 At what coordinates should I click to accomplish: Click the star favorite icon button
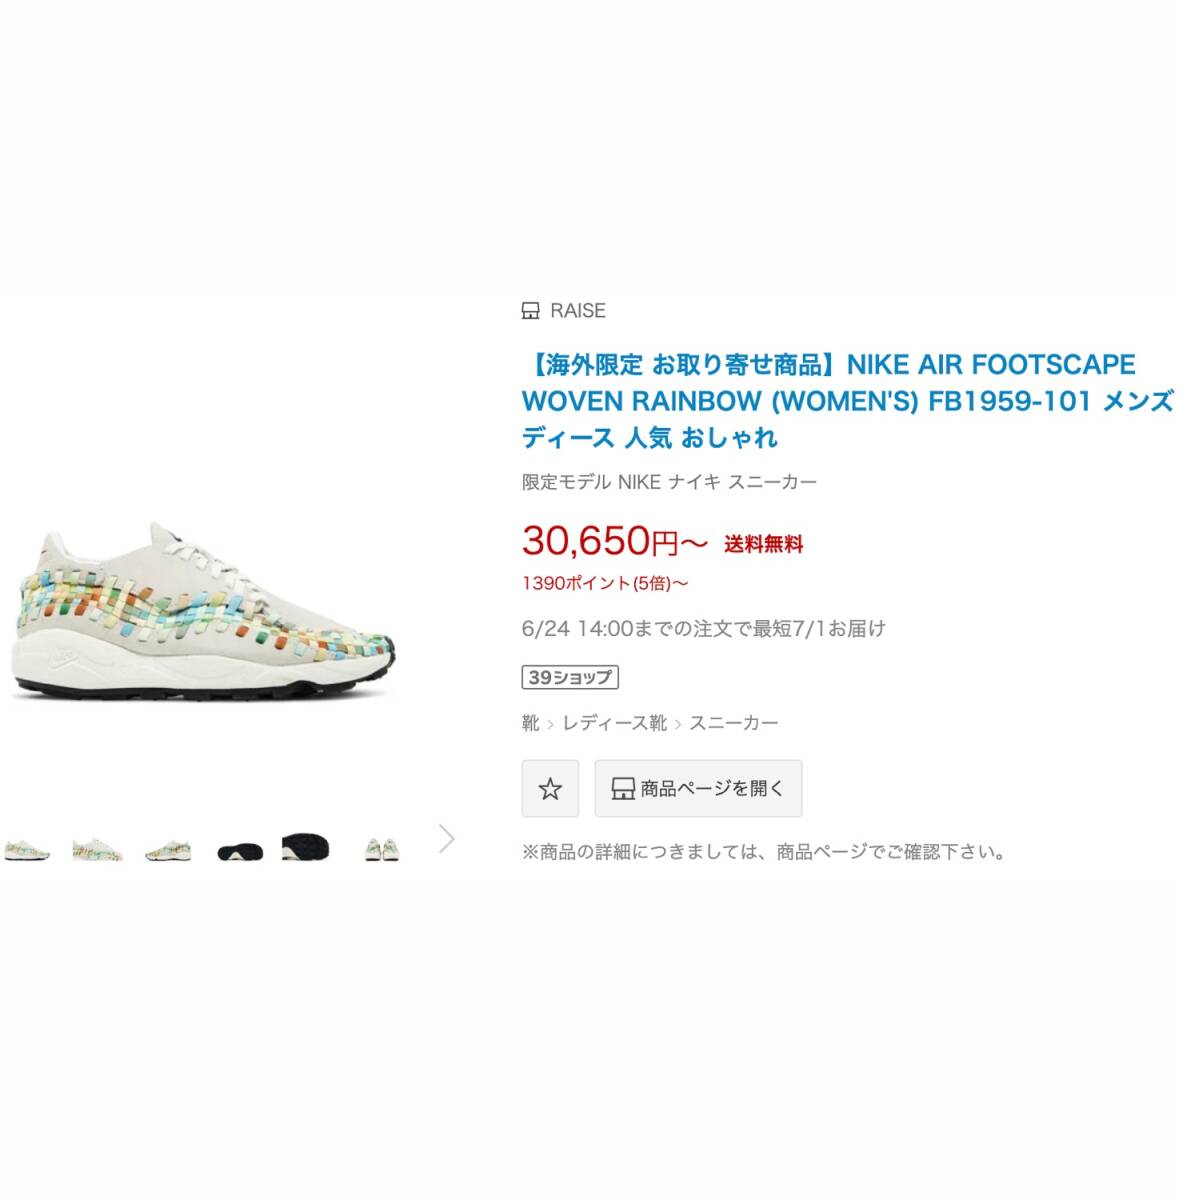550,789
